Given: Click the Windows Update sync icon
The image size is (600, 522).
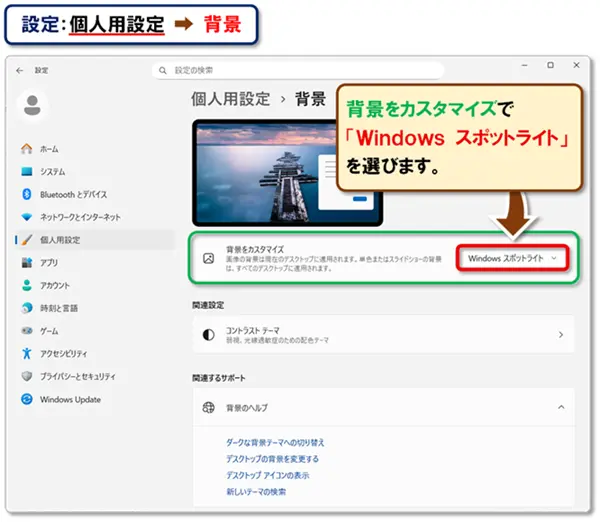Looking at the screenshot, I should 27,399.
